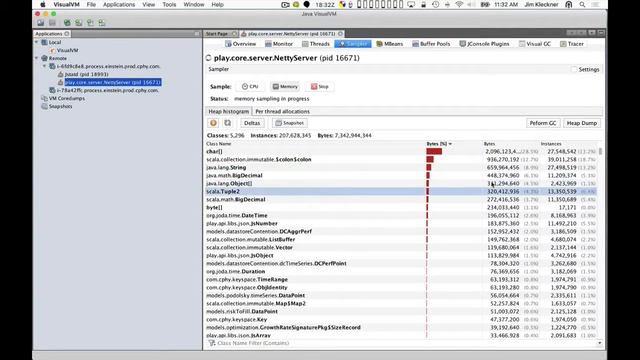
Task: Collapse the Local tree node
Action: [36, 42]
